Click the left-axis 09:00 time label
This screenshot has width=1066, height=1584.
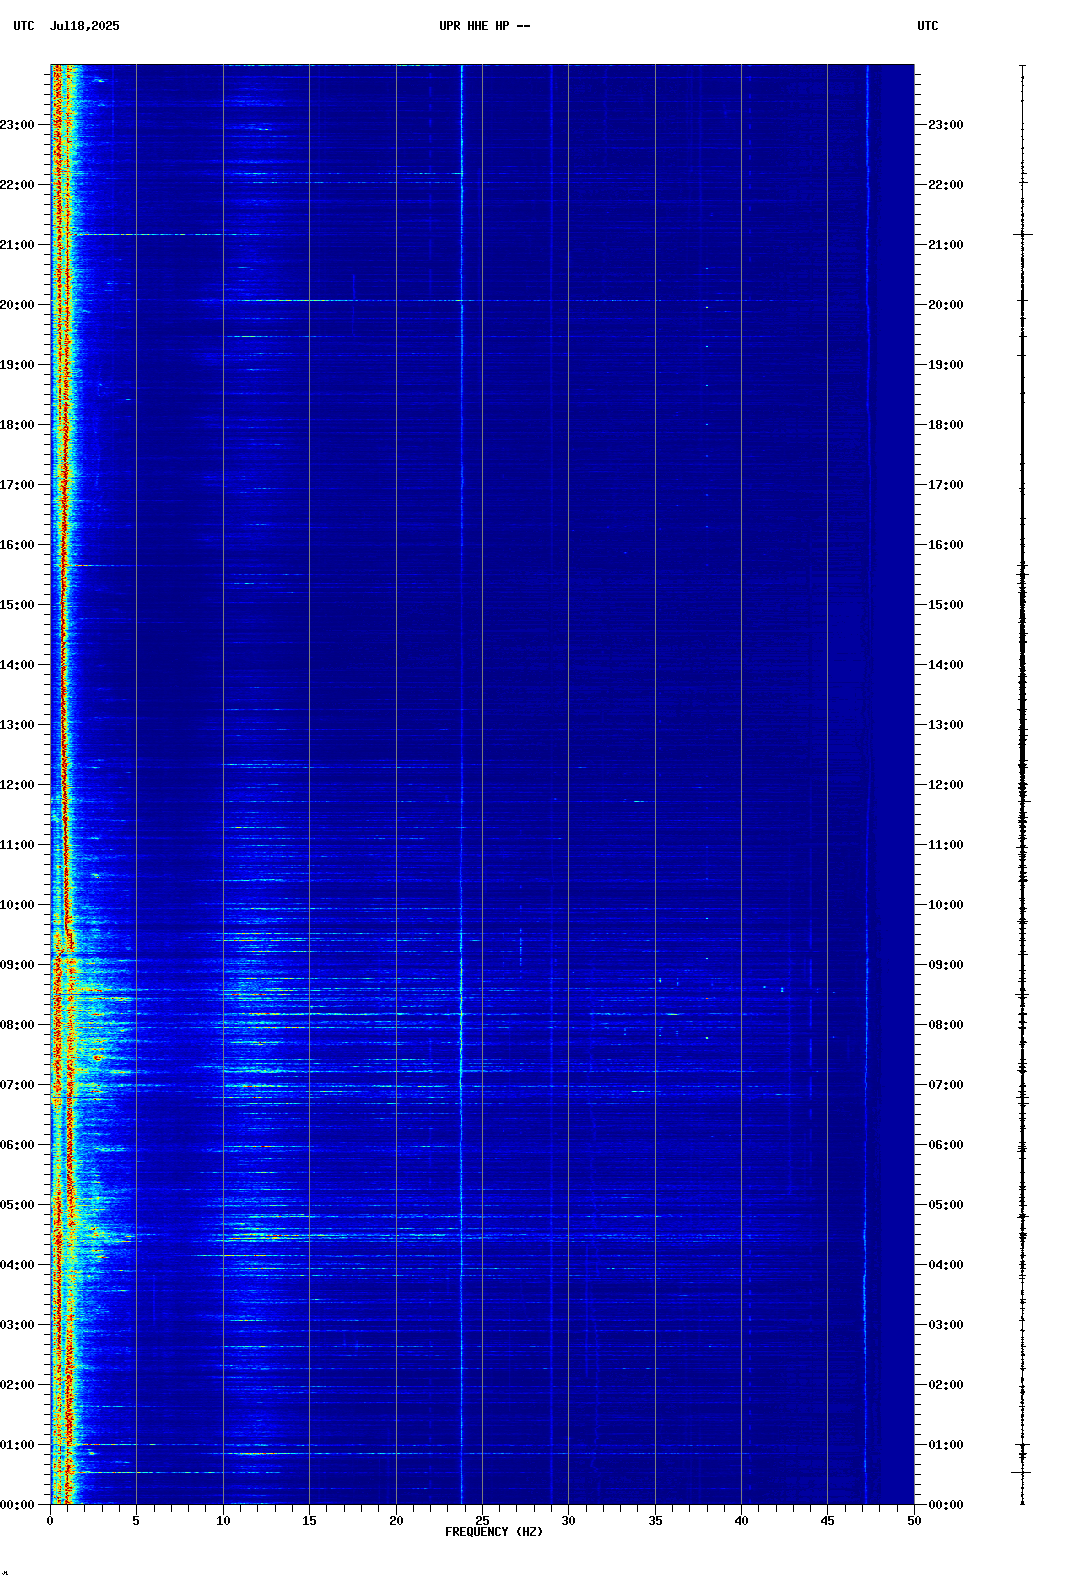[17, 965]
